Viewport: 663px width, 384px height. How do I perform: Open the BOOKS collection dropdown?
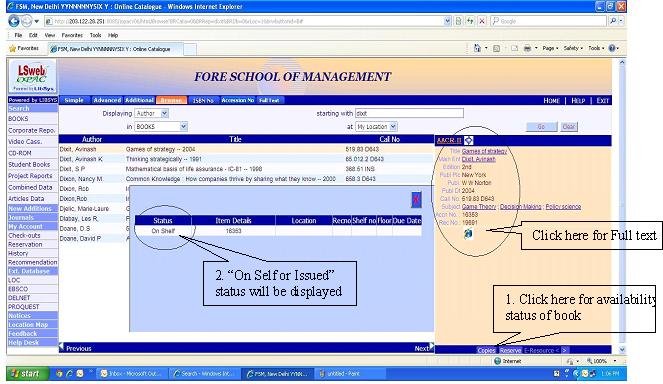point(183,126)
